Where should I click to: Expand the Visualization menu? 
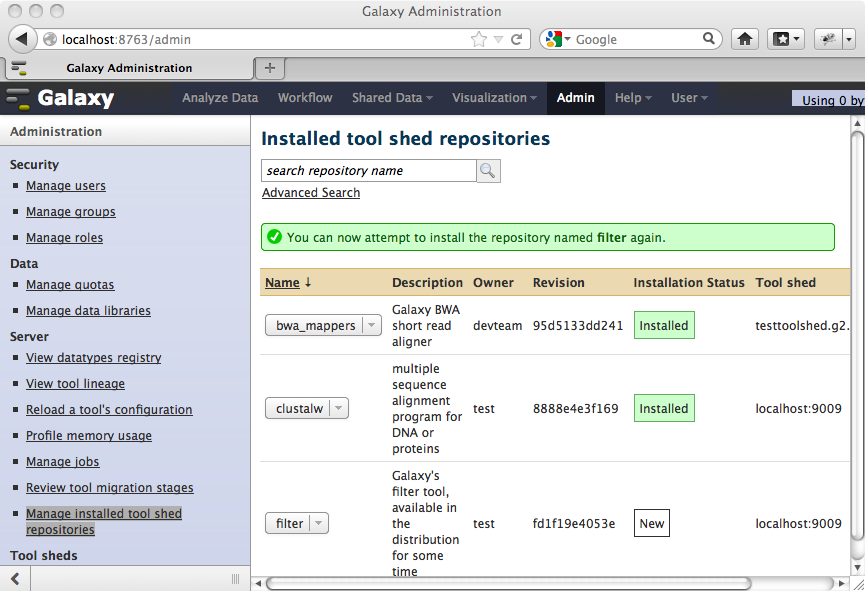(494, 98)
